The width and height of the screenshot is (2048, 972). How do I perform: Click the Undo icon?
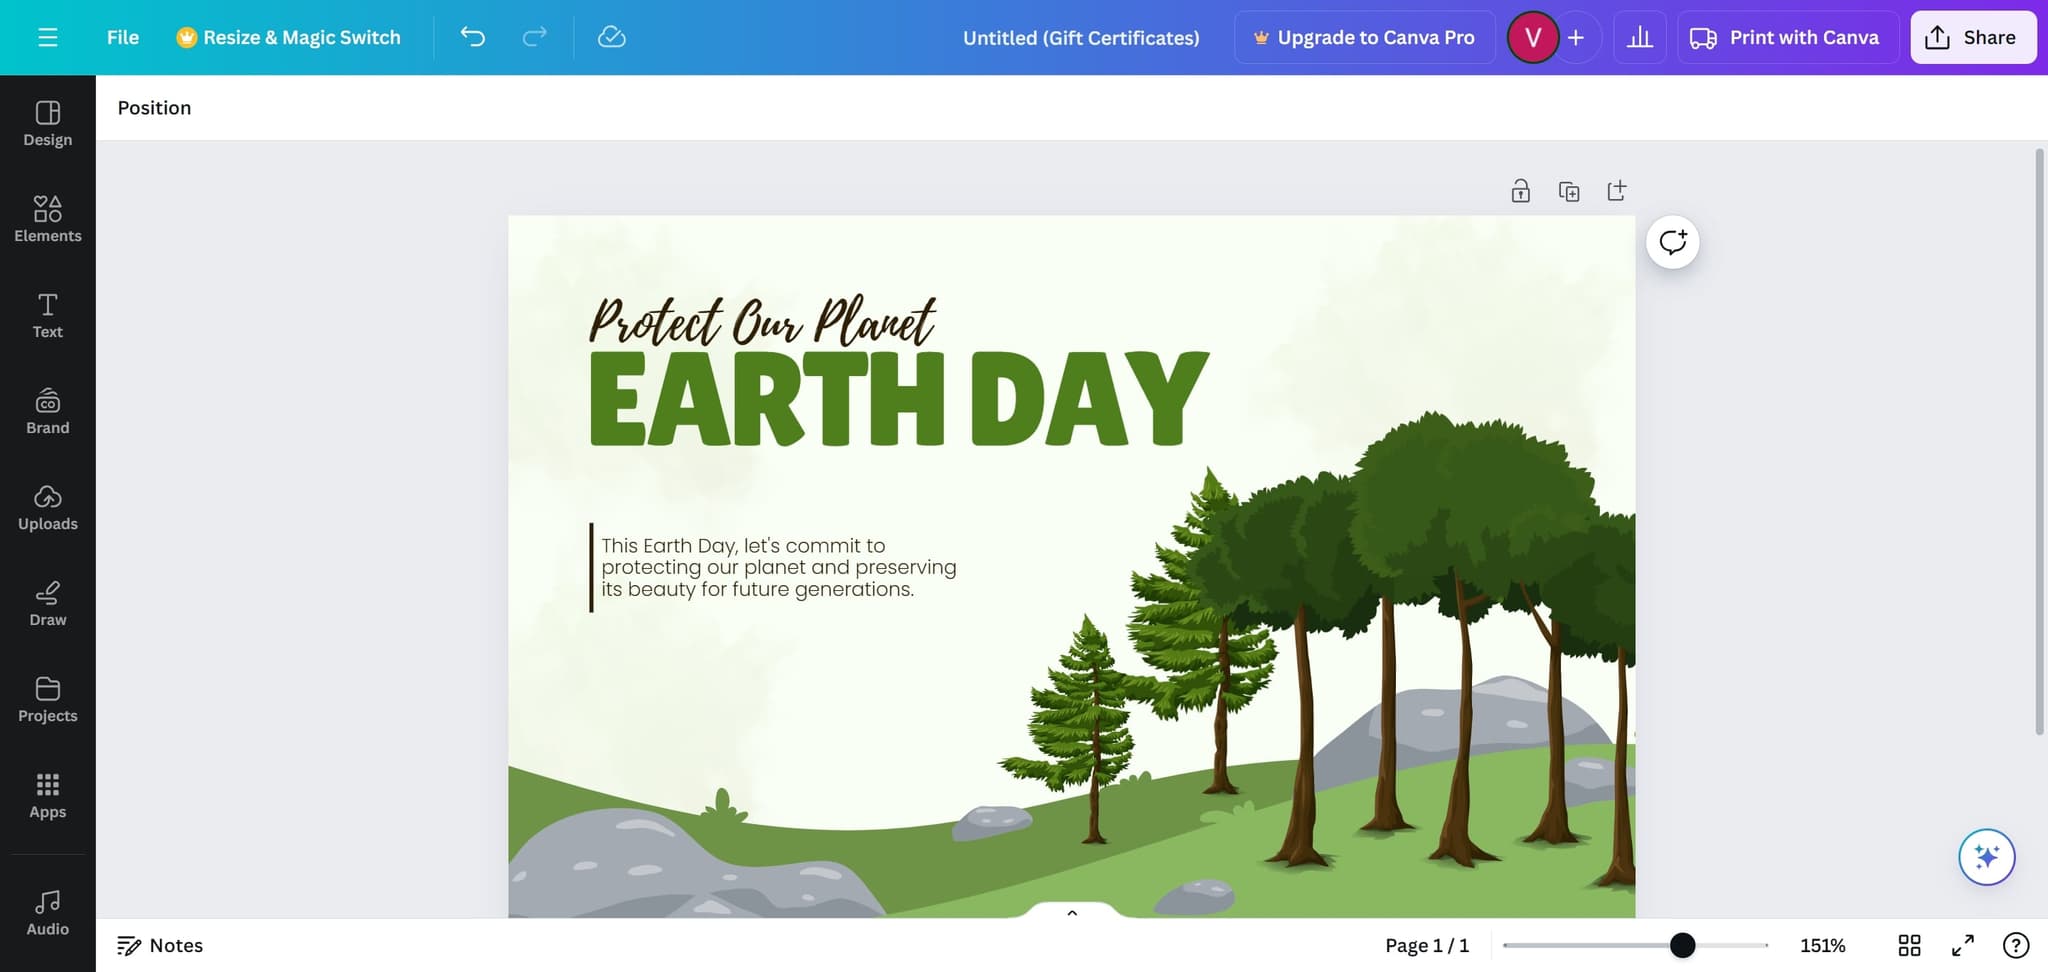tap(473, 37)
